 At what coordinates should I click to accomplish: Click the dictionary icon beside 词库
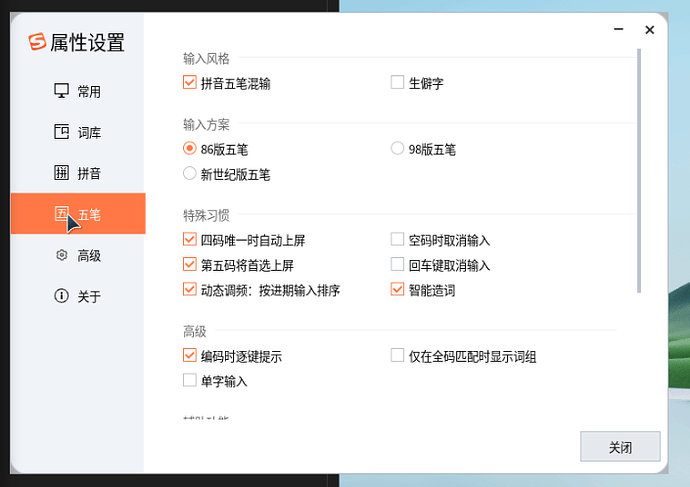pyautogui.click(x=62, y=132)
